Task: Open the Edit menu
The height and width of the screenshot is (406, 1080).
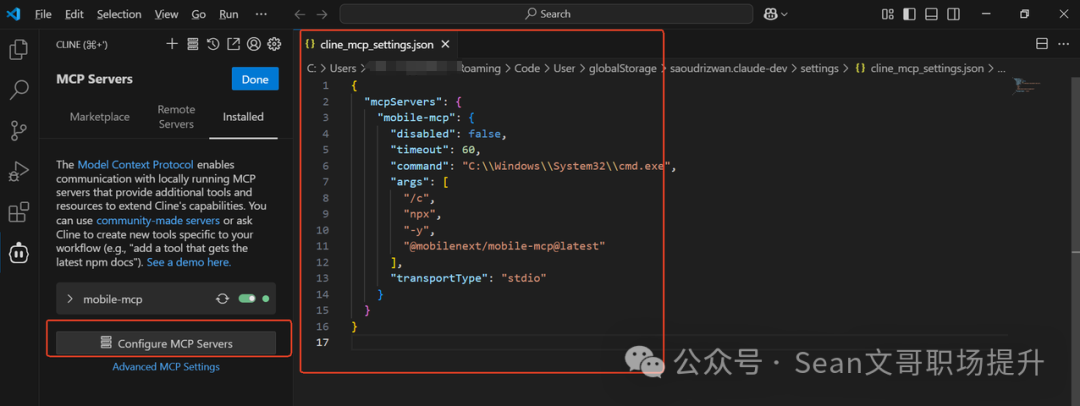Action: pyautogui.click(x=74, y=14)
